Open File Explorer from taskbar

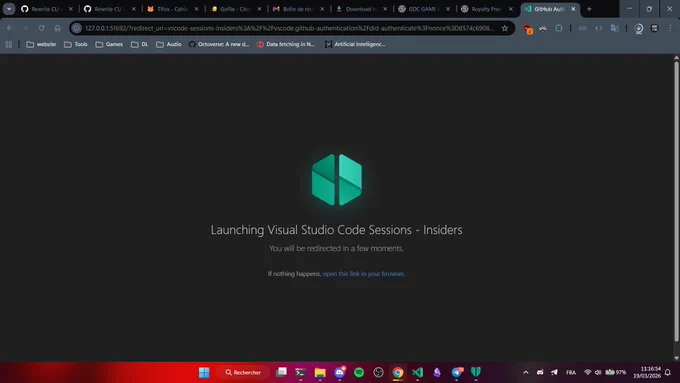coord(320,372)
